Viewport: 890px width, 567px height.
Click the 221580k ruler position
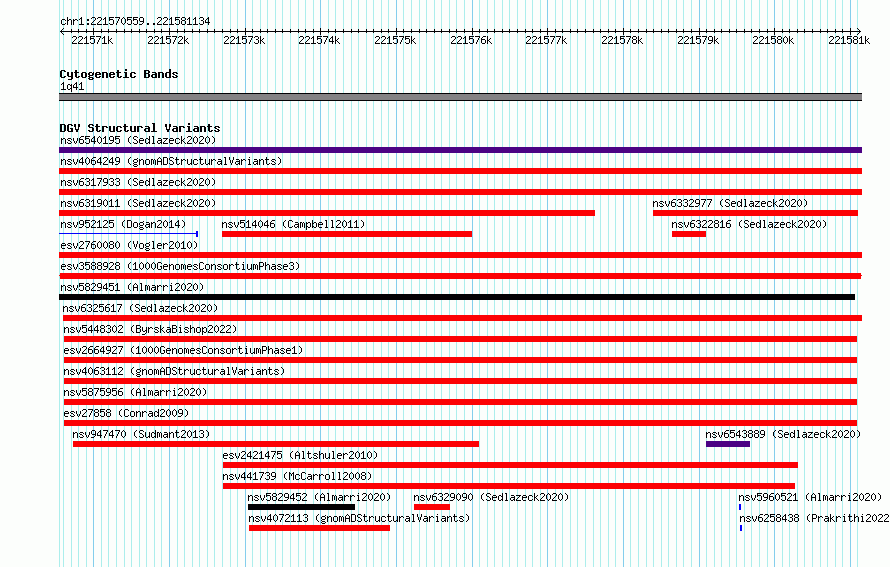click(x=773, y=40)
